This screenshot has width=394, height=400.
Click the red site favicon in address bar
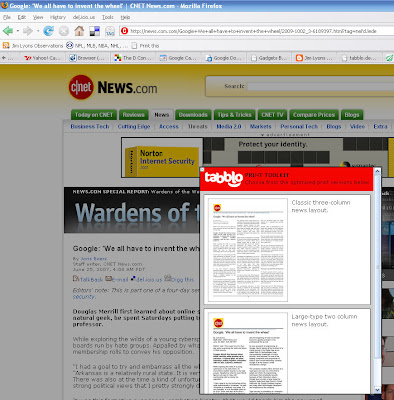124,31
